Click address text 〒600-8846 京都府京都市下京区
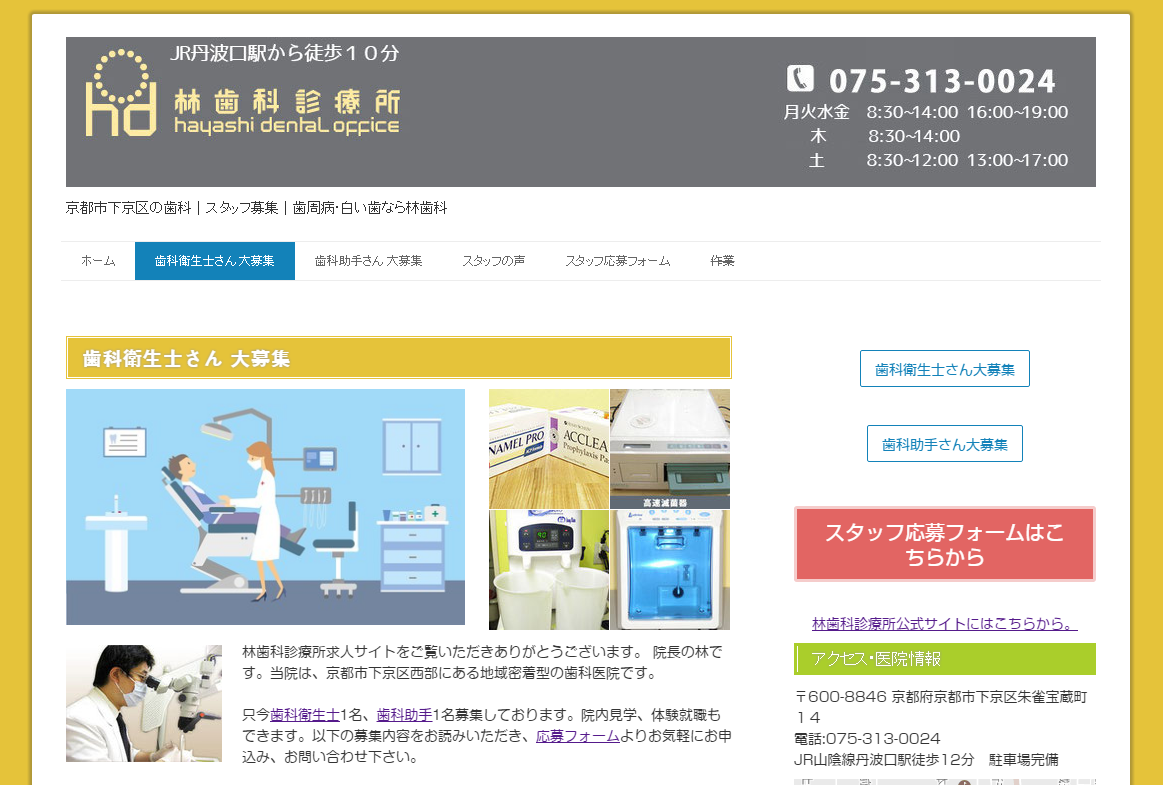The height and width of the screenshot is (785, 1163). click(x=940, y=707)
